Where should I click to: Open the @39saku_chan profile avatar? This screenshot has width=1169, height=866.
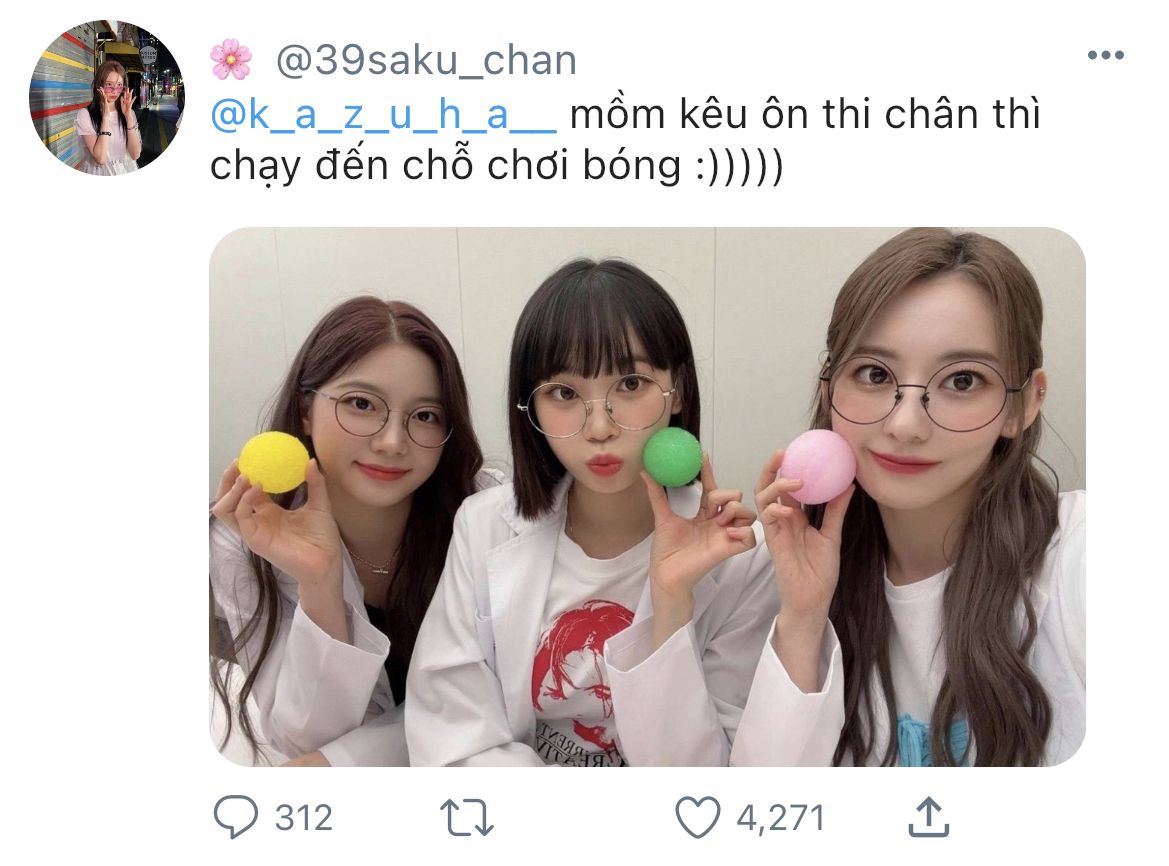(107, 98)
